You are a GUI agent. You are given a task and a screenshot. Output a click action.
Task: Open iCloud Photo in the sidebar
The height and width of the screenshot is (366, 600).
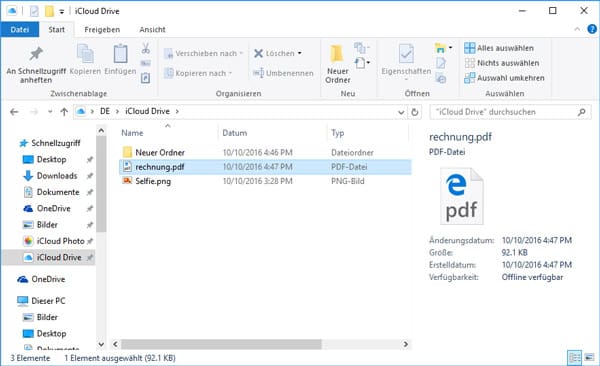(60, 241)
